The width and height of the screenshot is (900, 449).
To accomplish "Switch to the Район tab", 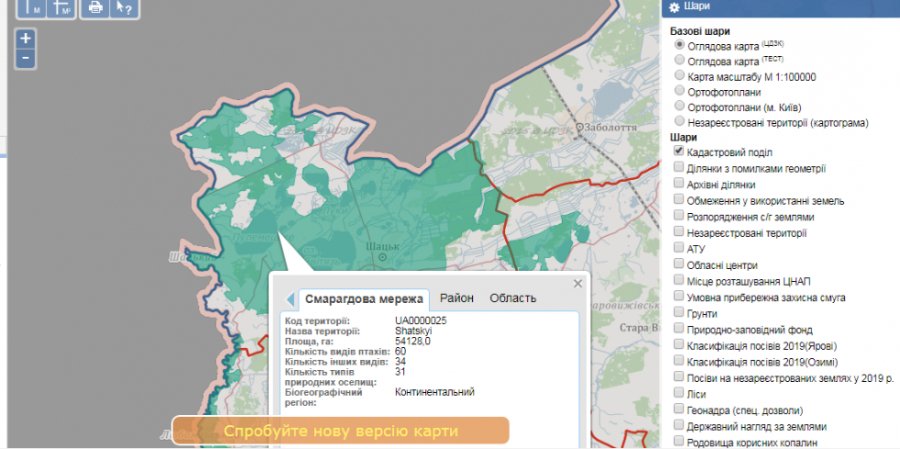I will pyautogui.click(x=456, y=298).
